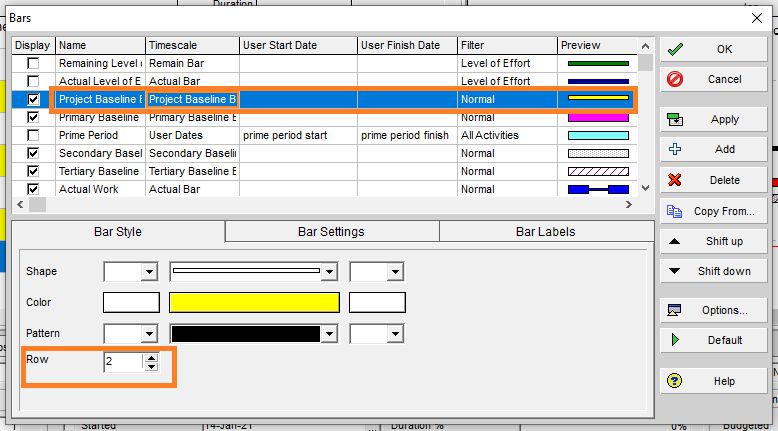This screenshot has width=778, height=431.
Task: Click the User Start Date column header
Action: click(298, 45)
